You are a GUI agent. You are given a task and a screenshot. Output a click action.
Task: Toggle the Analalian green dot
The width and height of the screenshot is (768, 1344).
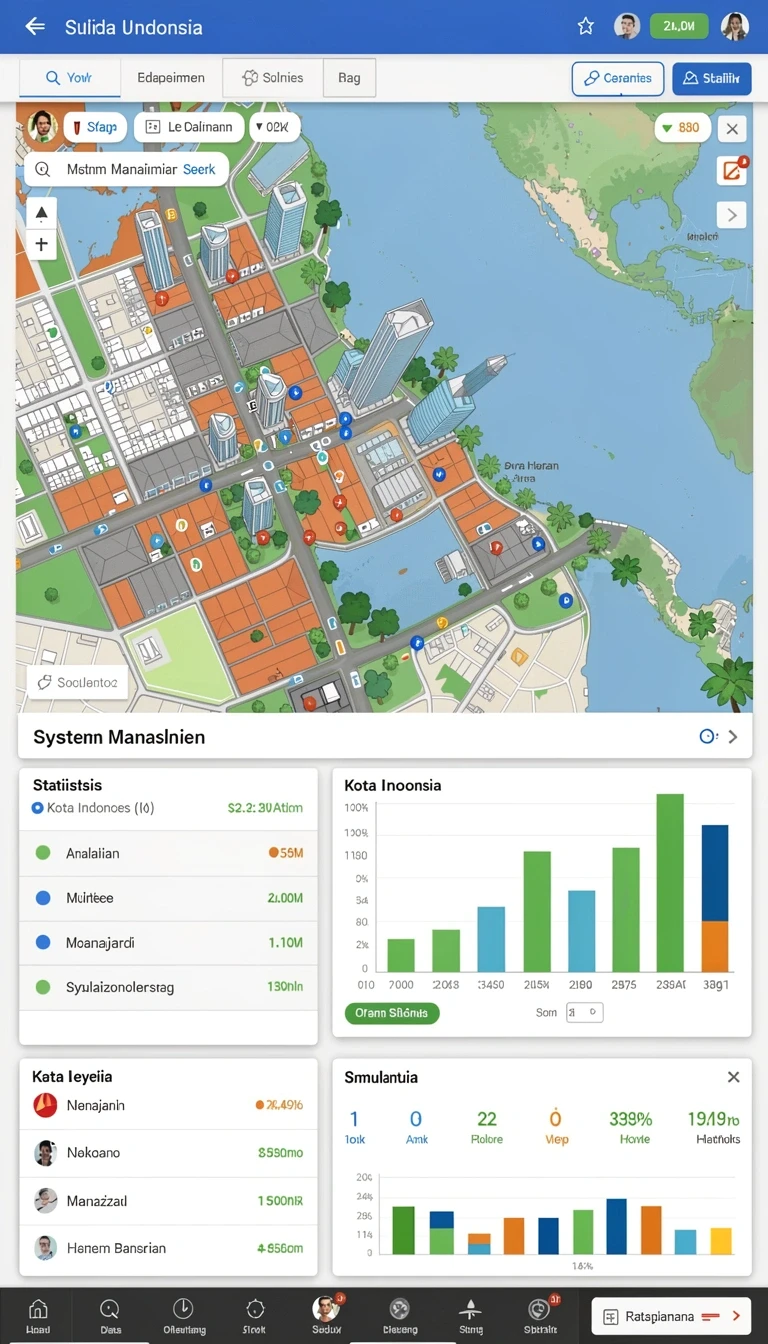[43, 853]
